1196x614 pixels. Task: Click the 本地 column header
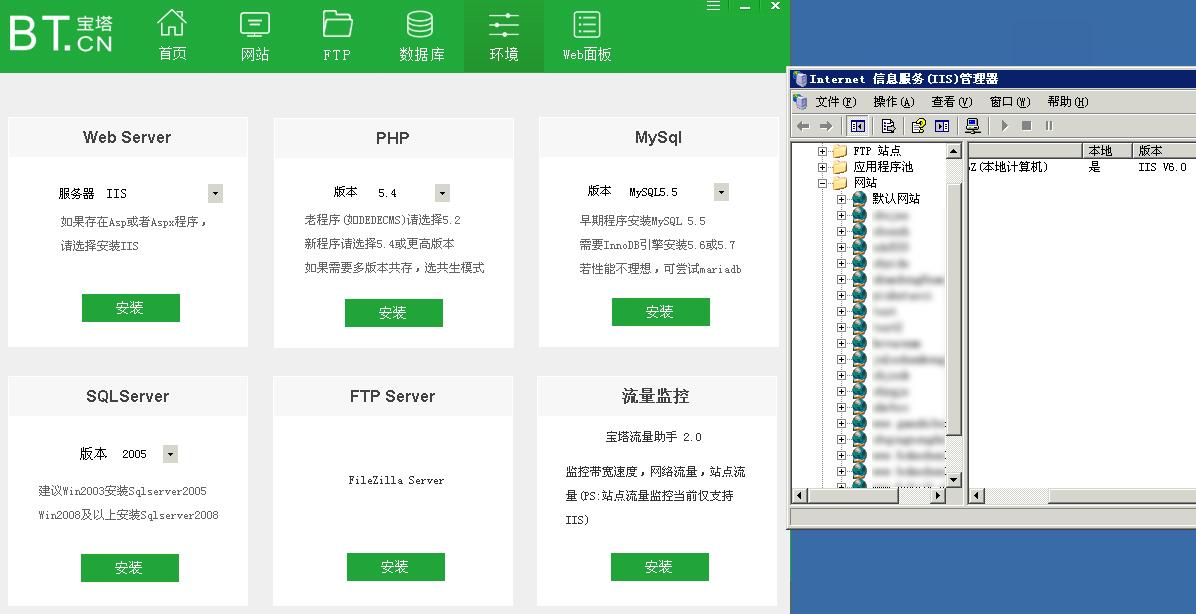(1106, 150)
